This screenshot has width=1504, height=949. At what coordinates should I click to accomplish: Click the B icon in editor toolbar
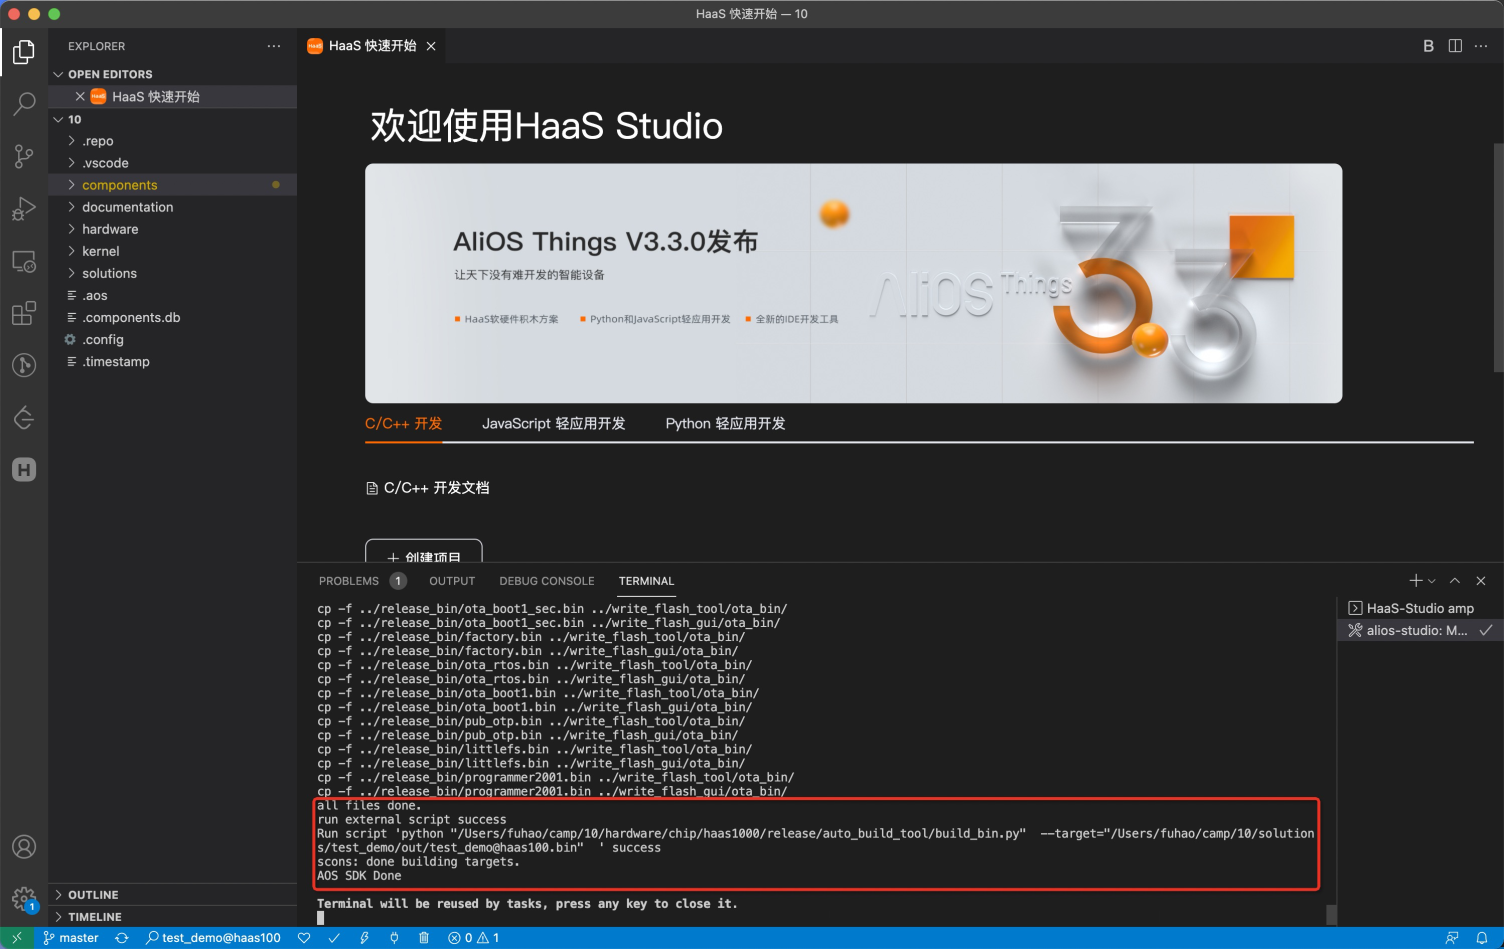[1428, 46]
